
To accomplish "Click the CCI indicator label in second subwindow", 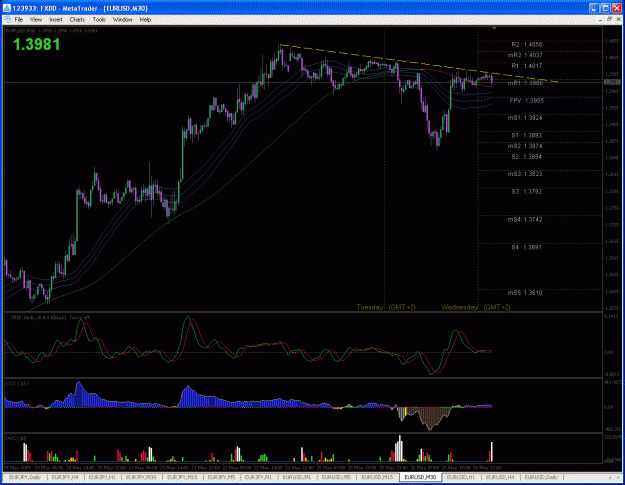I will (18, 383).
